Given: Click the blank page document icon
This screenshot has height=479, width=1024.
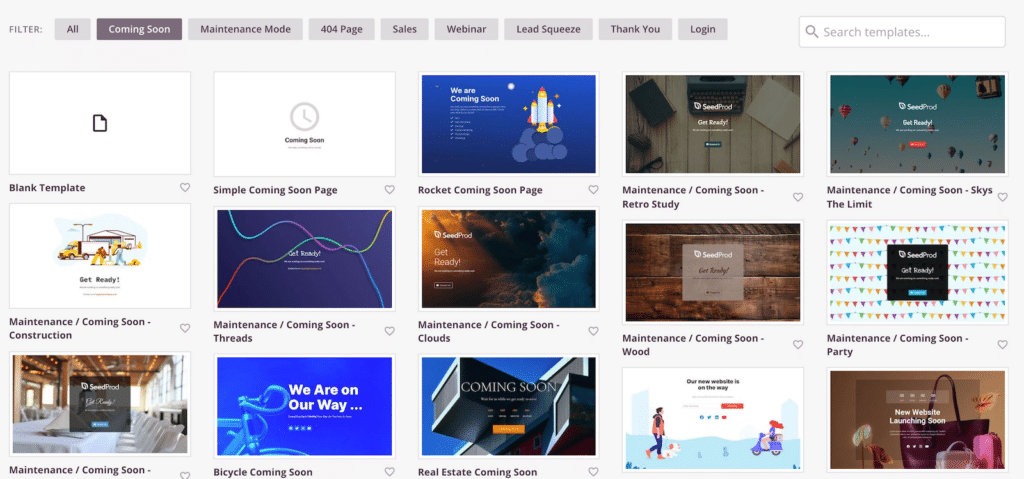Looking at the screenshot, I should coord(99,123).
